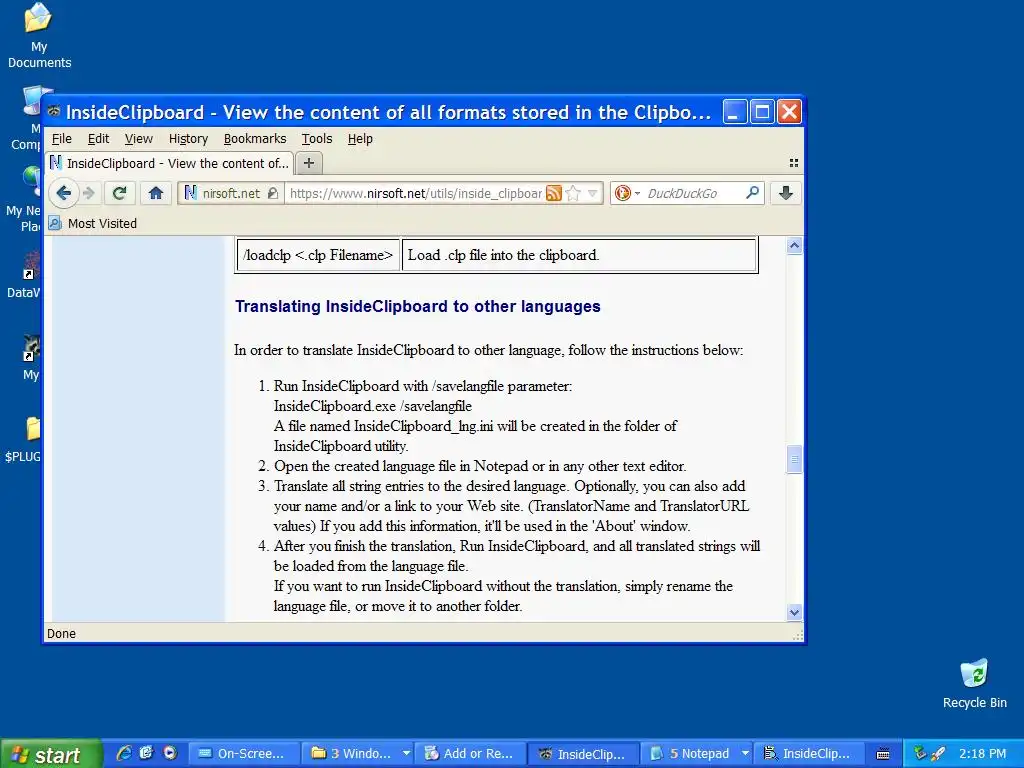Switch to Add or Remove taskbar button
This screenshot has height=768, width=1024.
pyautogui.click(x=472, y=754)
